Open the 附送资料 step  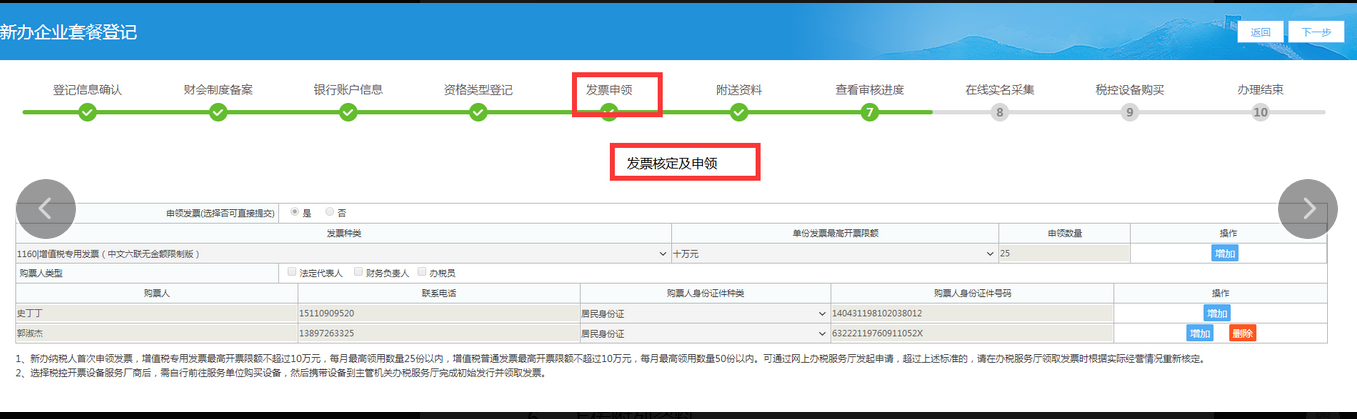click(x=739, y=89)
